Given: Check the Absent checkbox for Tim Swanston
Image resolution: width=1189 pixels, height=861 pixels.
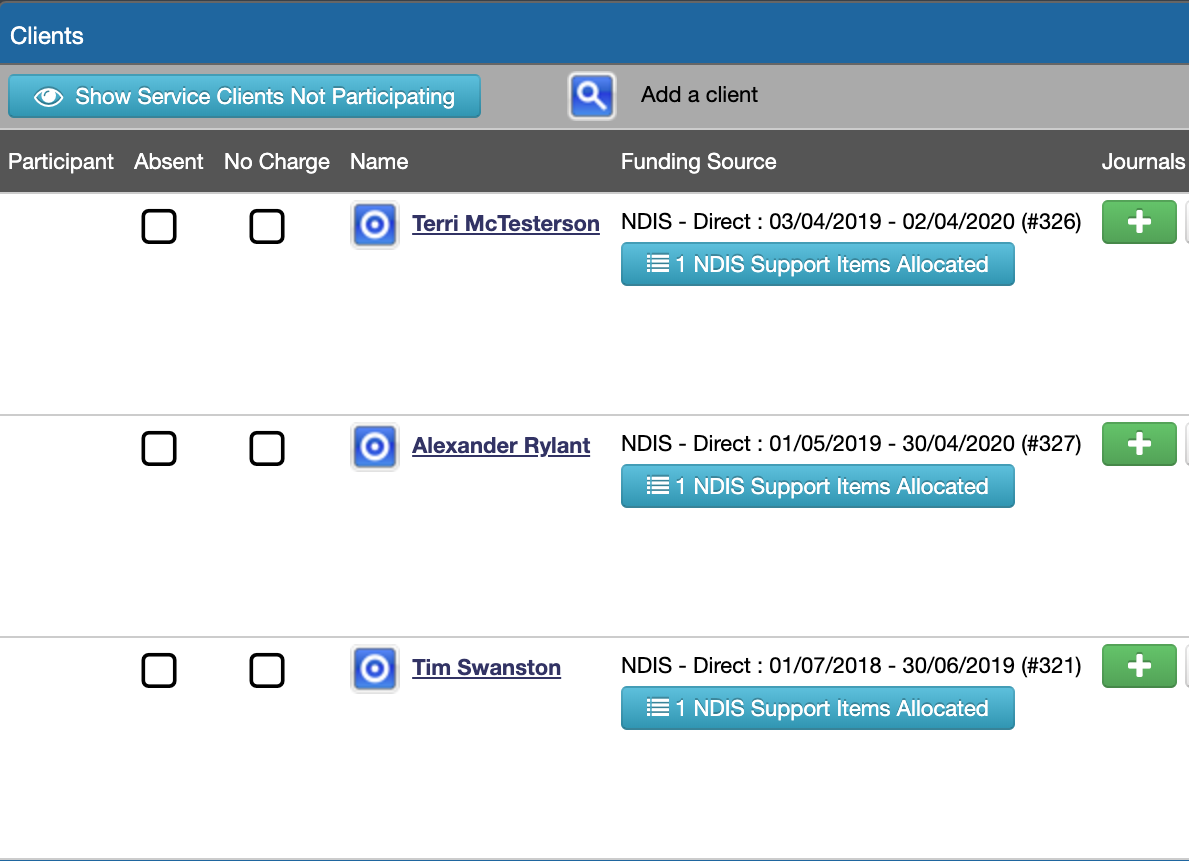Looking at the screenshot, I should 159,671.
